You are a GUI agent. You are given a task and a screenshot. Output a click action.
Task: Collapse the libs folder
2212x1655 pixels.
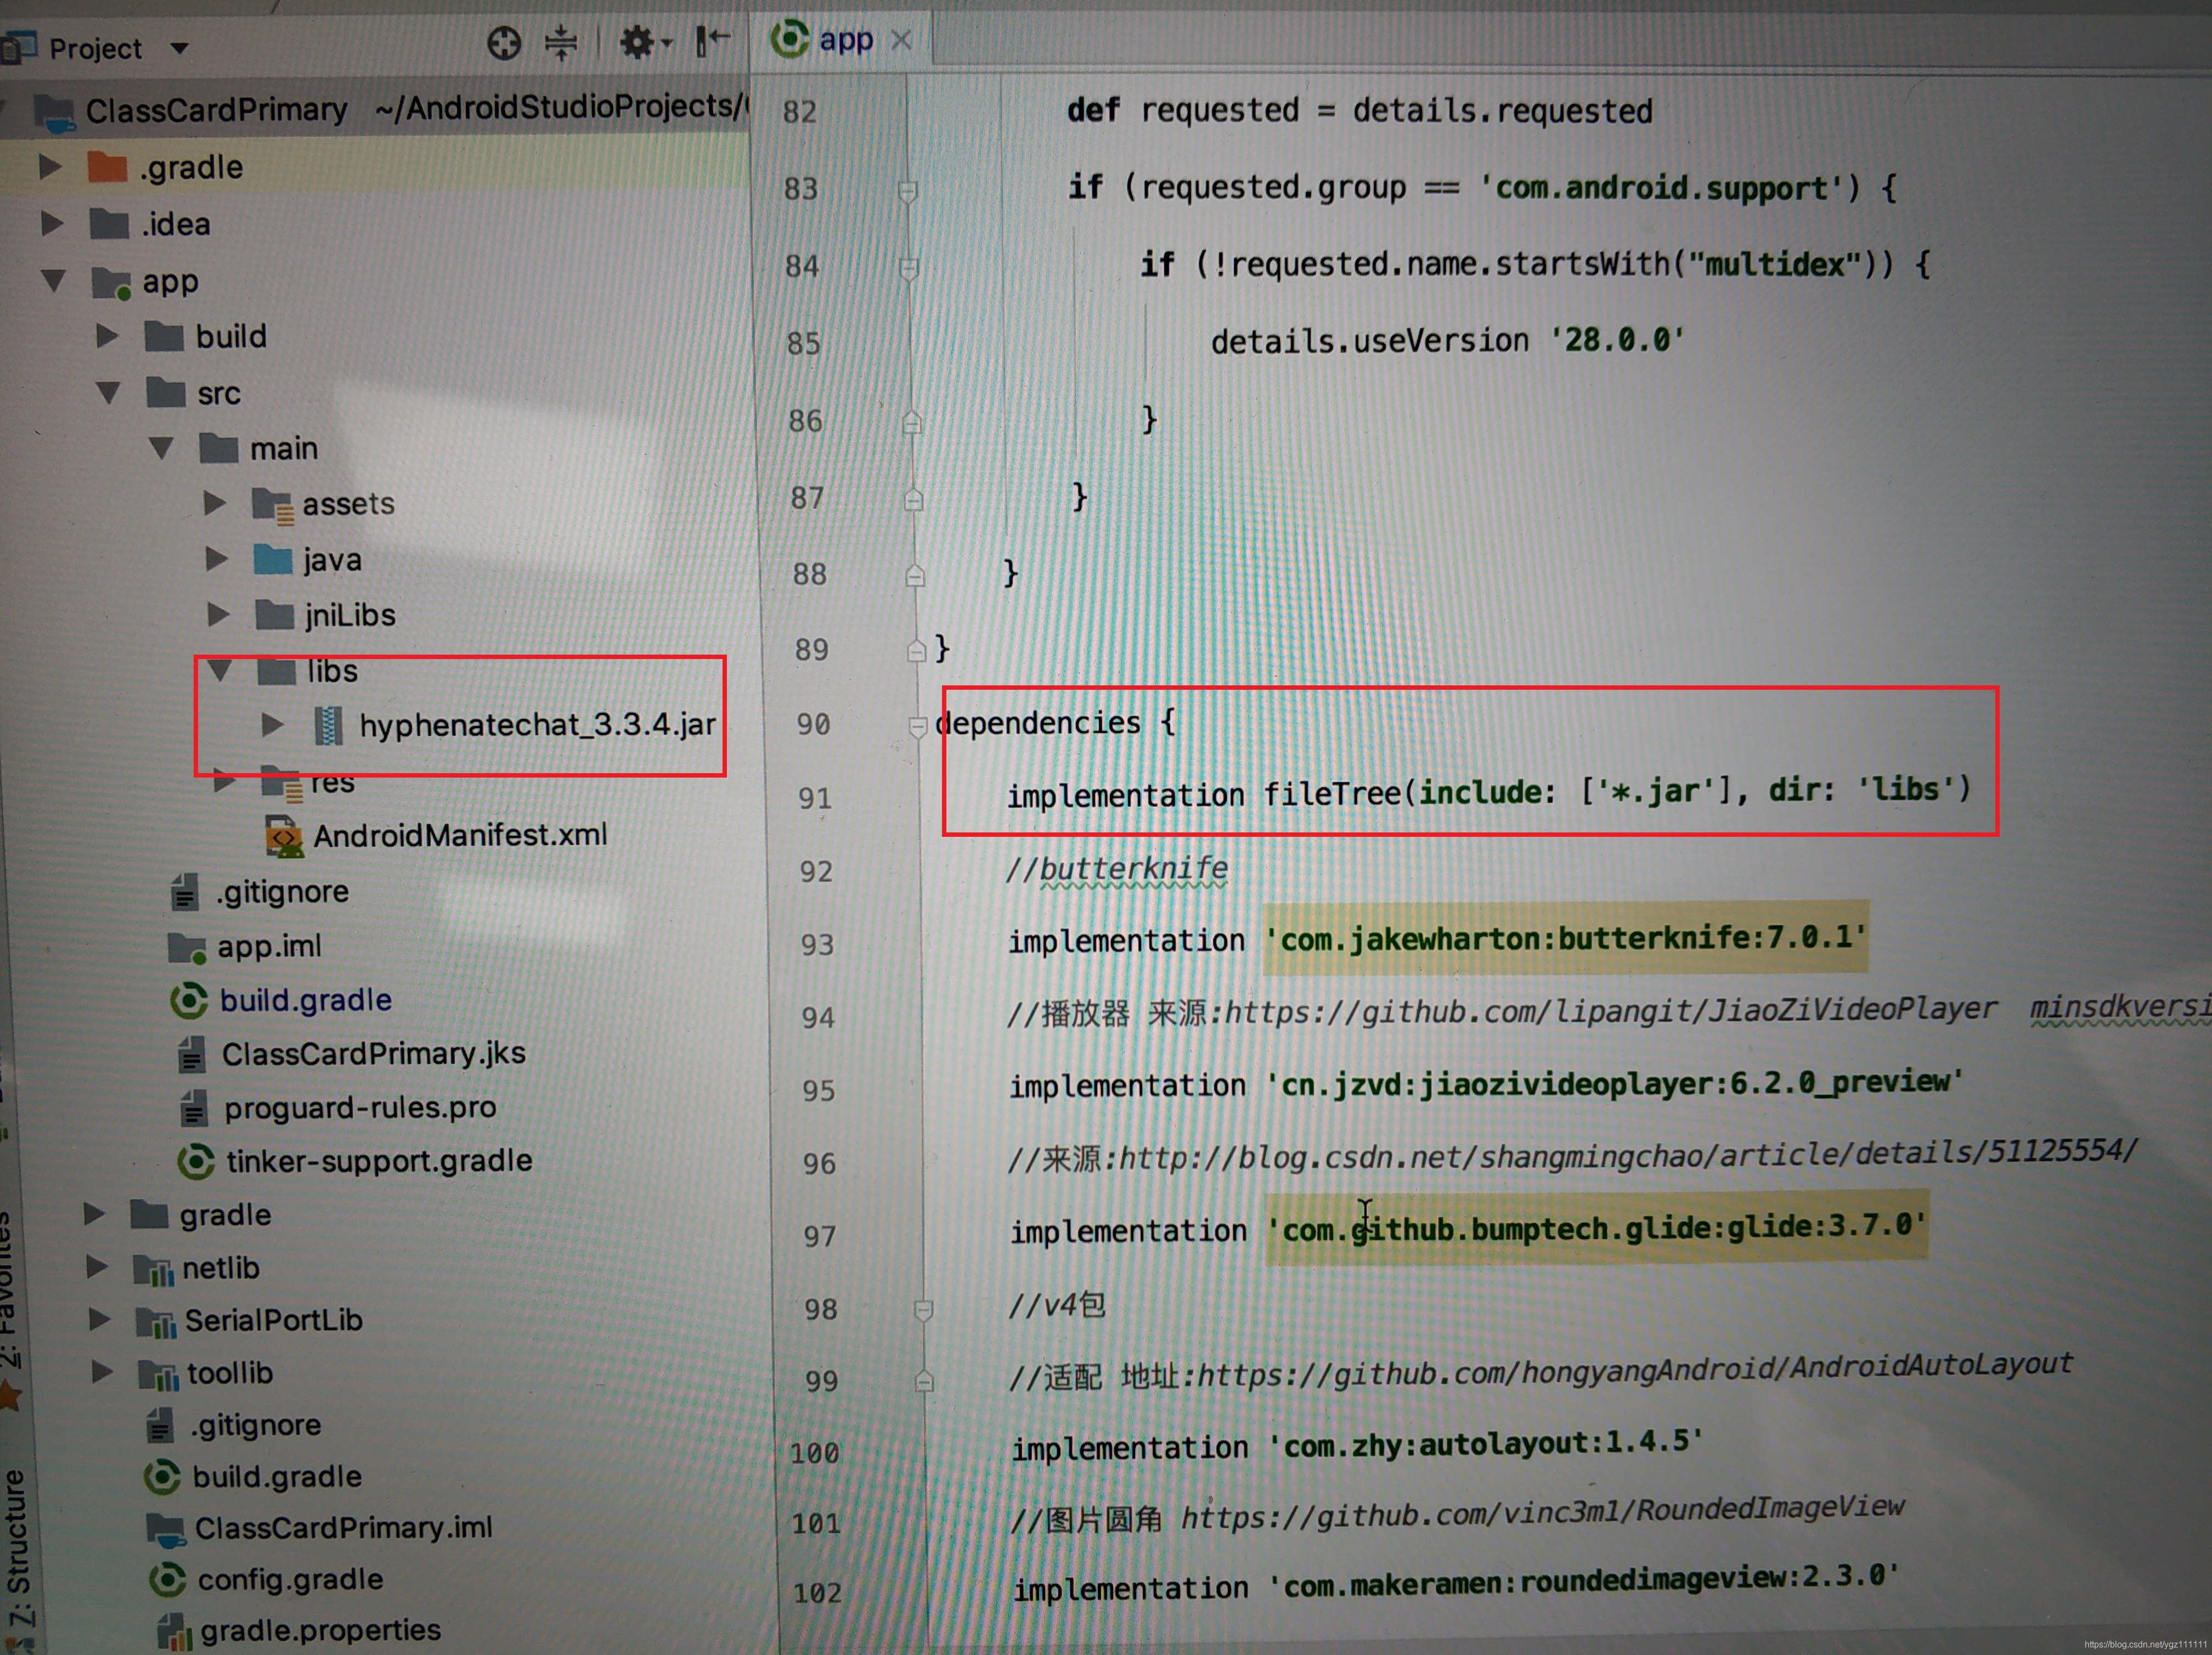pos(220,671)
